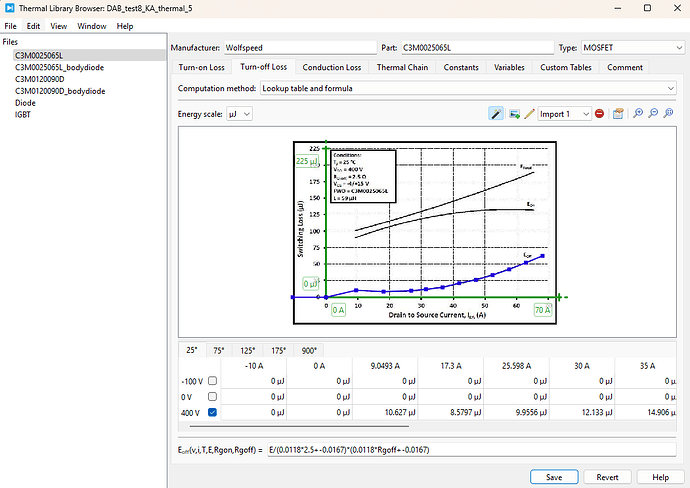Select the 900° temperature tab
This screenshot has width=690, height=488.
point(309,351)
